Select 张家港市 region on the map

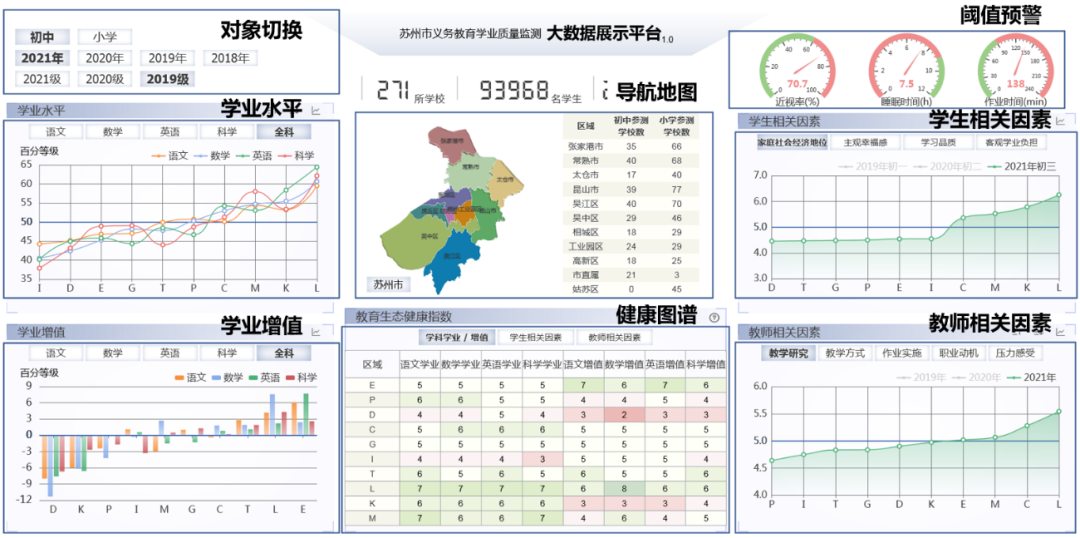click(451, 143)
